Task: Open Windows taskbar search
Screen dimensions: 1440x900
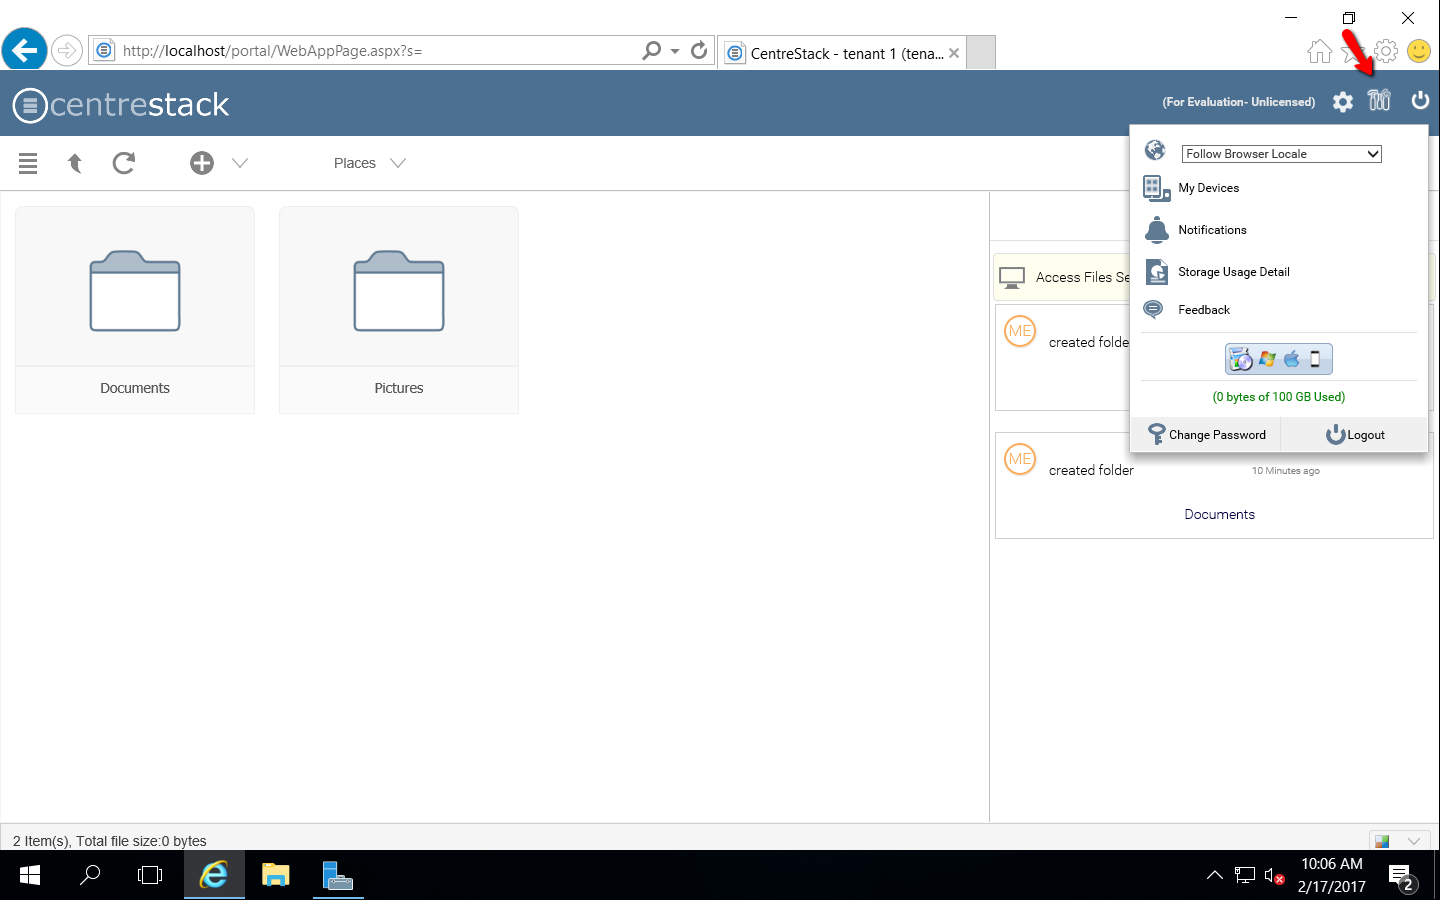Action: 90,875
